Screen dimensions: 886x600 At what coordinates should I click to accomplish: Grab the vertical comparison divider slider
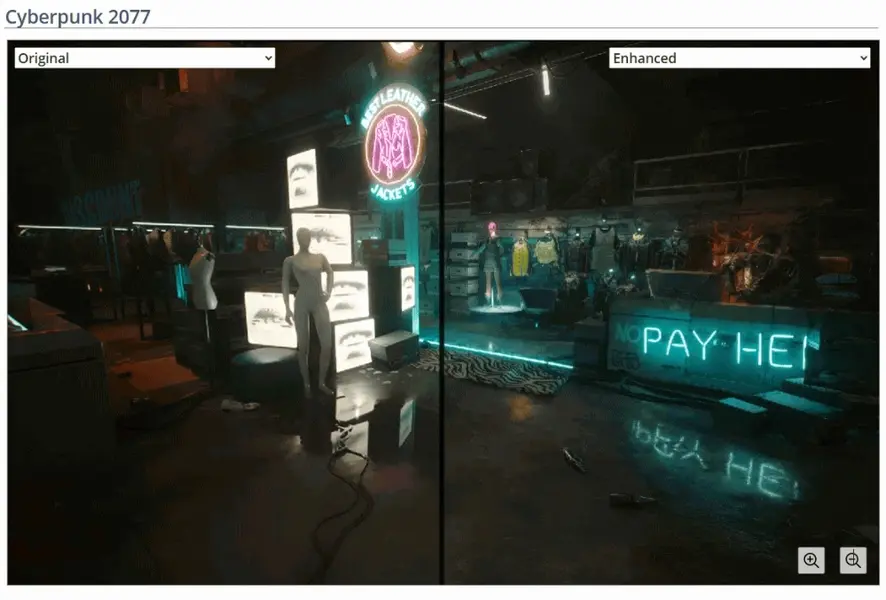(x=442, y=312)
